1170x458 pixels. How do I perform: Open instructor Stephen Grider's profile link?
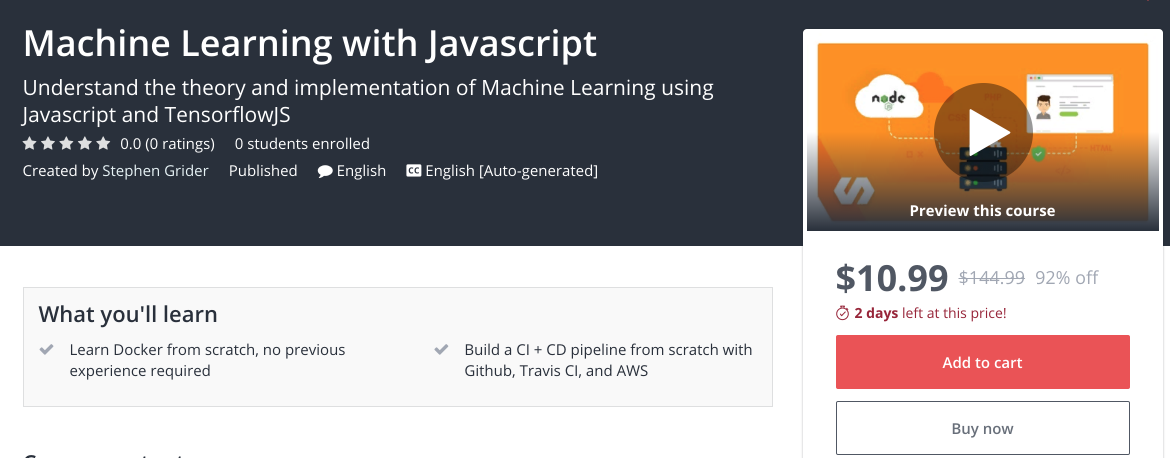[155, 171]
